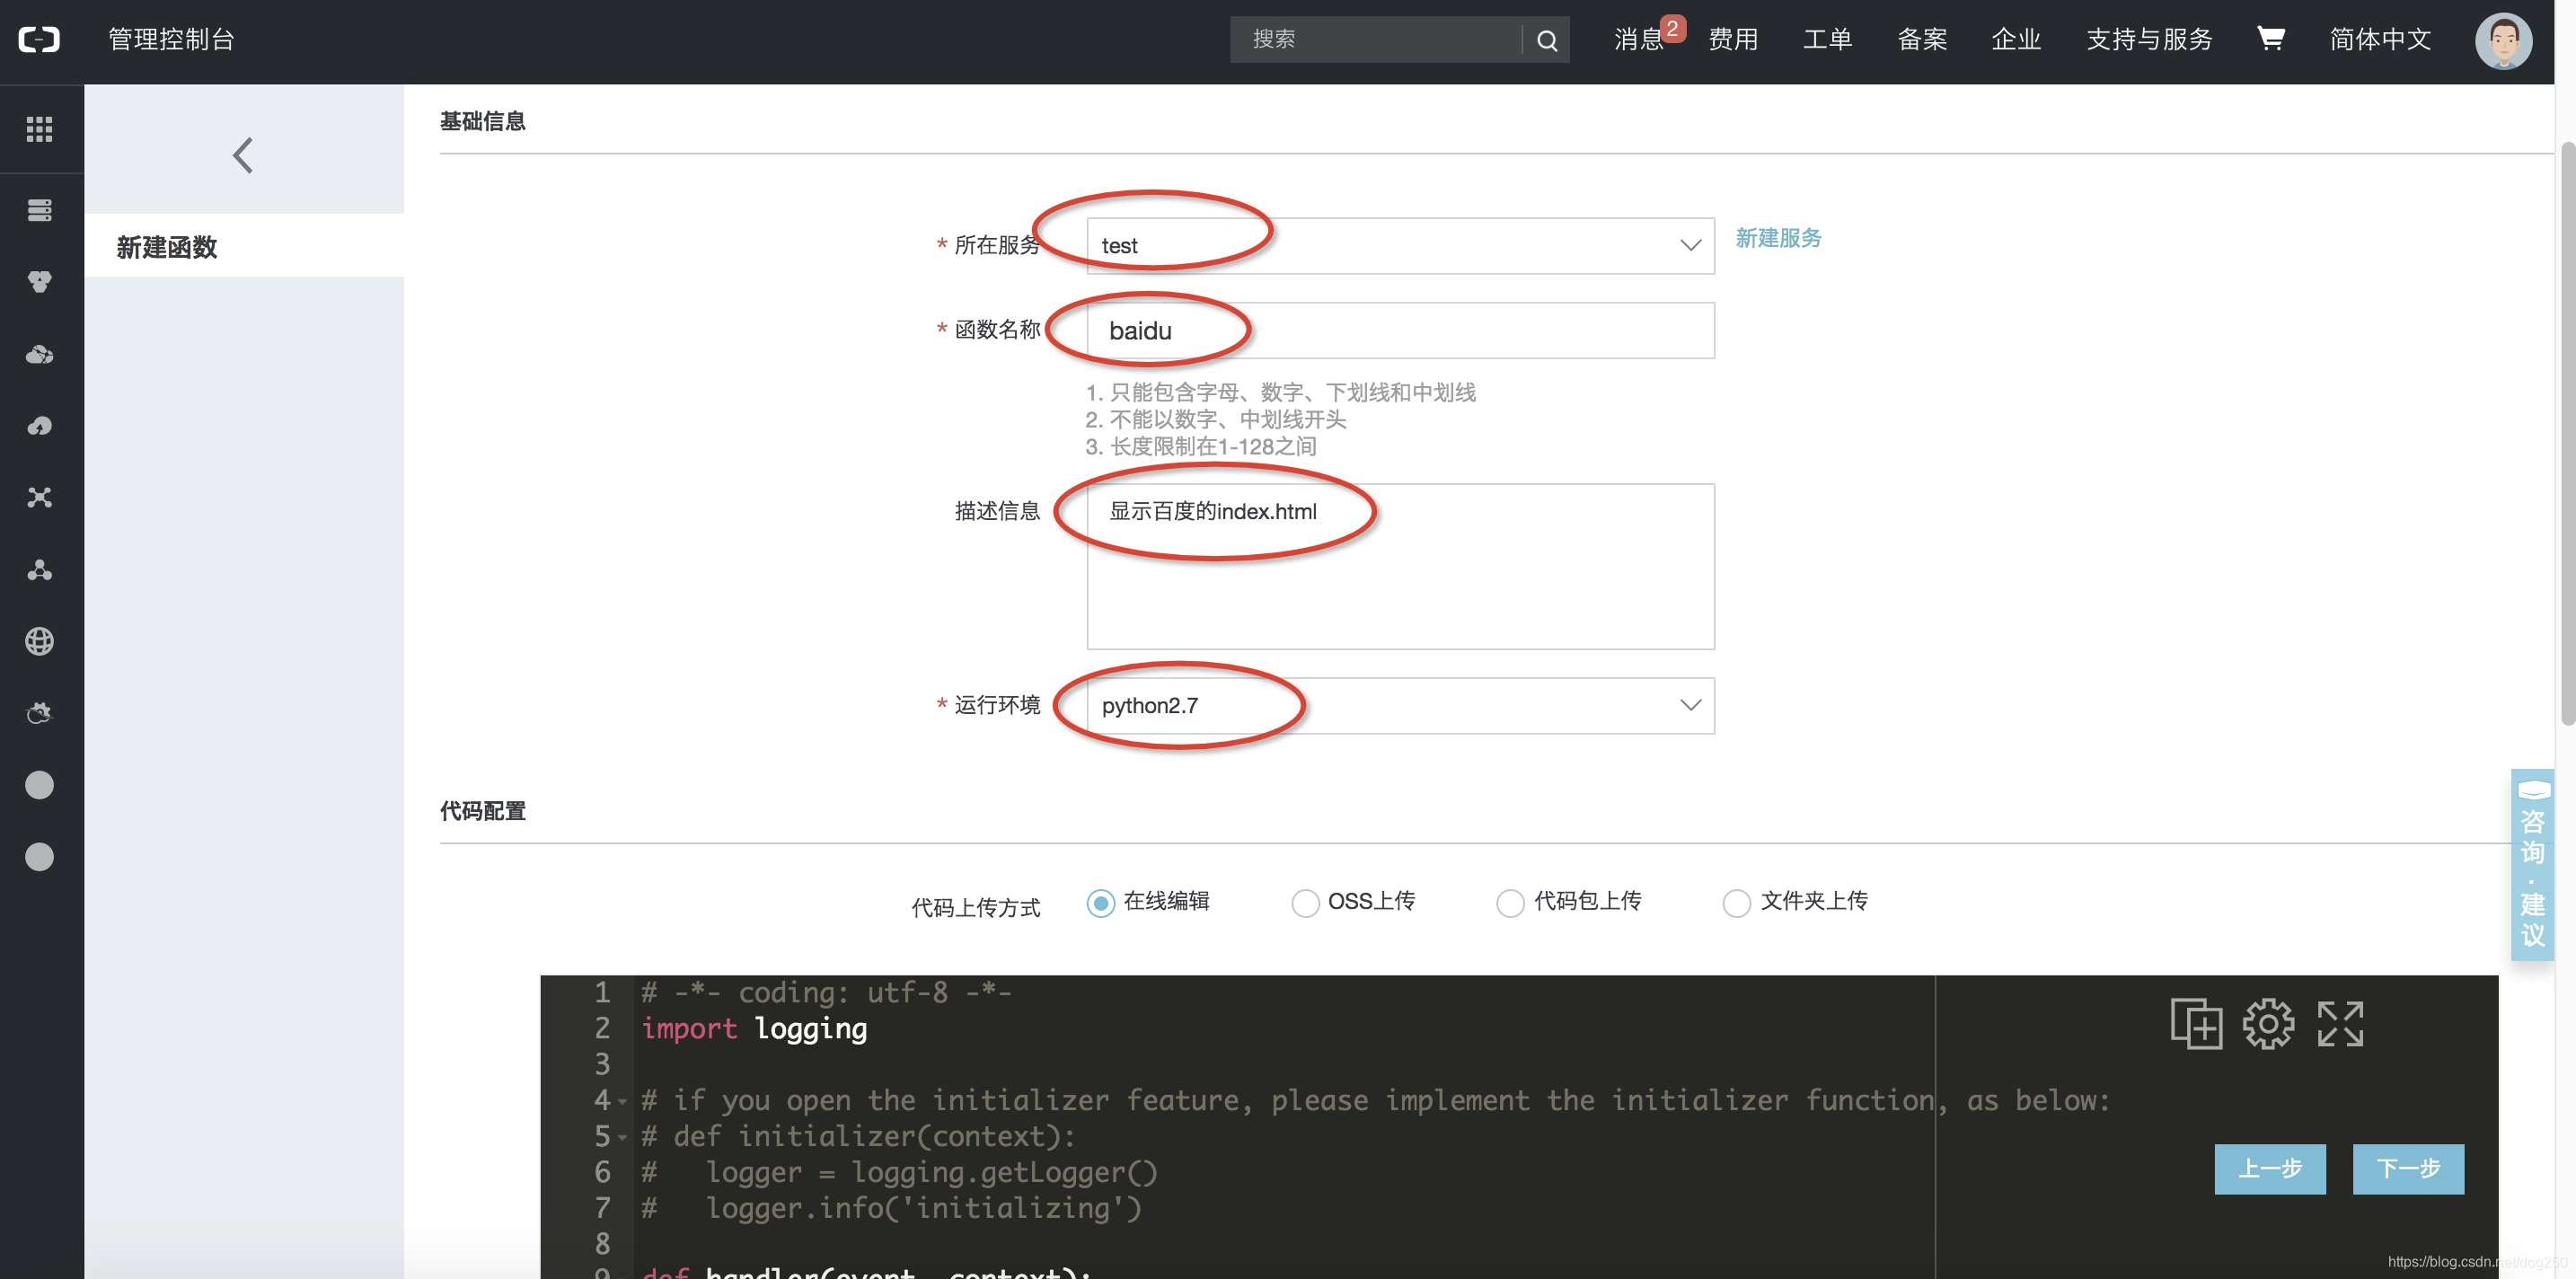Click the 下一步 button

coord(2407,1168)
